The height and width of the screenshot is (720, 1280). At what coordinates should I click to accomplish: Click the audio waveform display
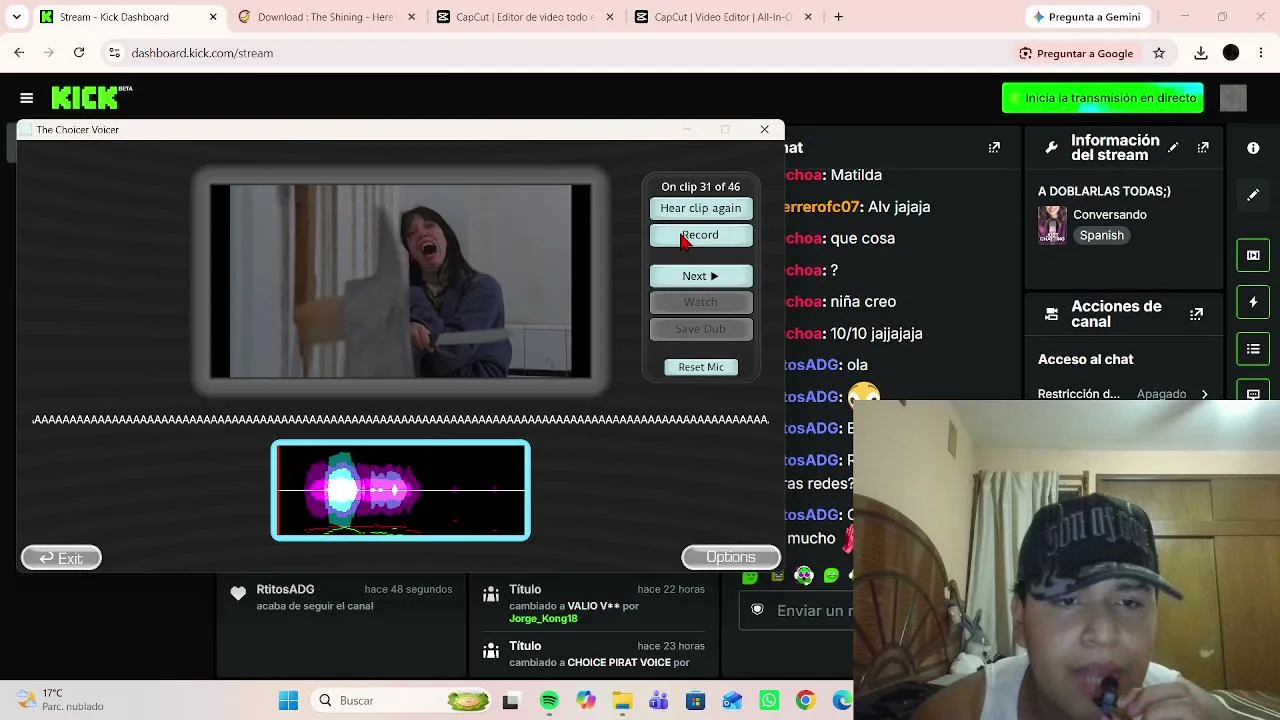(400, 490)
